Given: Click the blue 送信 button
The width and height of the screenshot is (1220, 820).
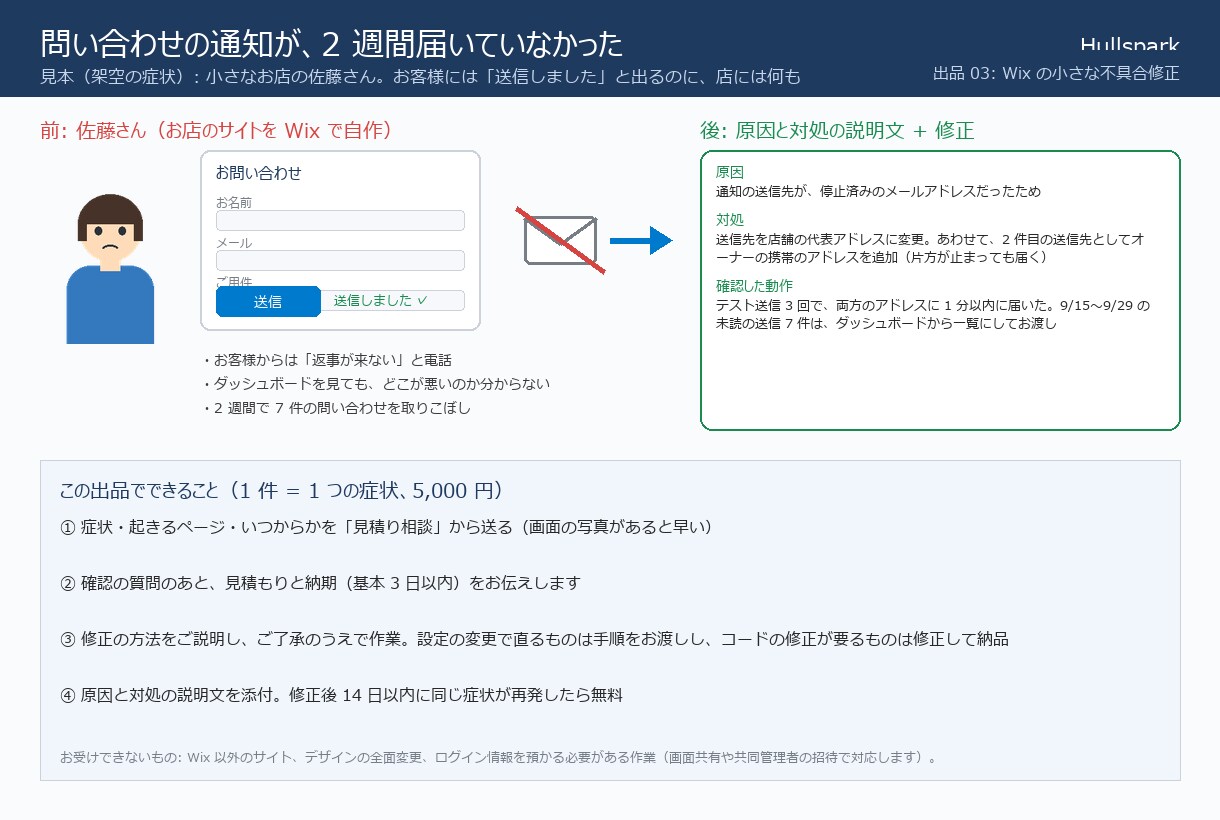Looking at the screenshot, I should [268, 301].
